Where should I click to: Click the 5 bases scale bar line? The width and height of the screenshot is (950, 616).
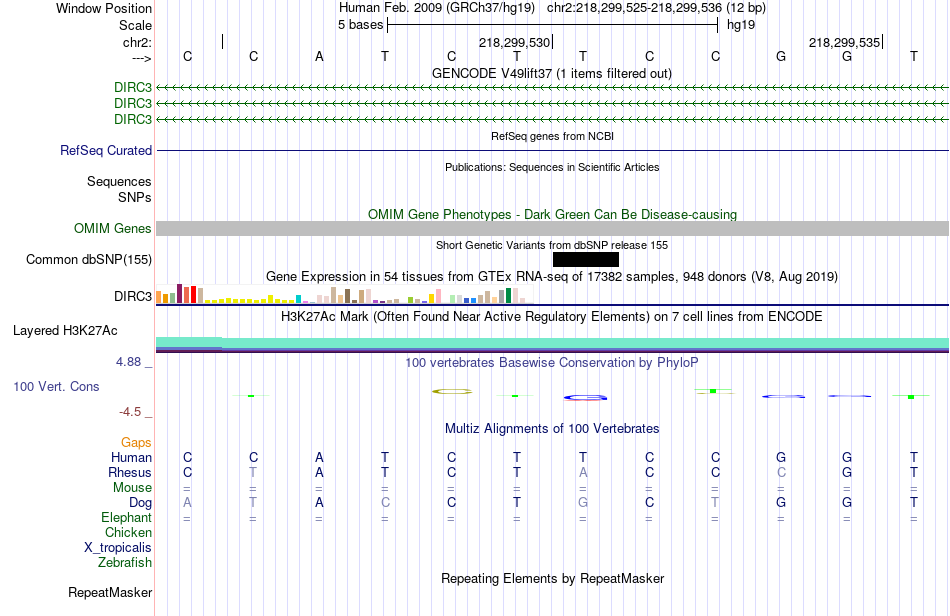point(553,25)
